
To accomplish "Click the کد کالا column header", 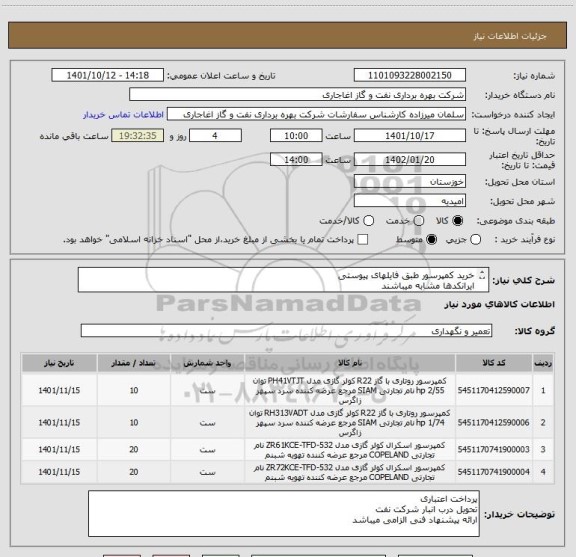I will tap(494, 363).
